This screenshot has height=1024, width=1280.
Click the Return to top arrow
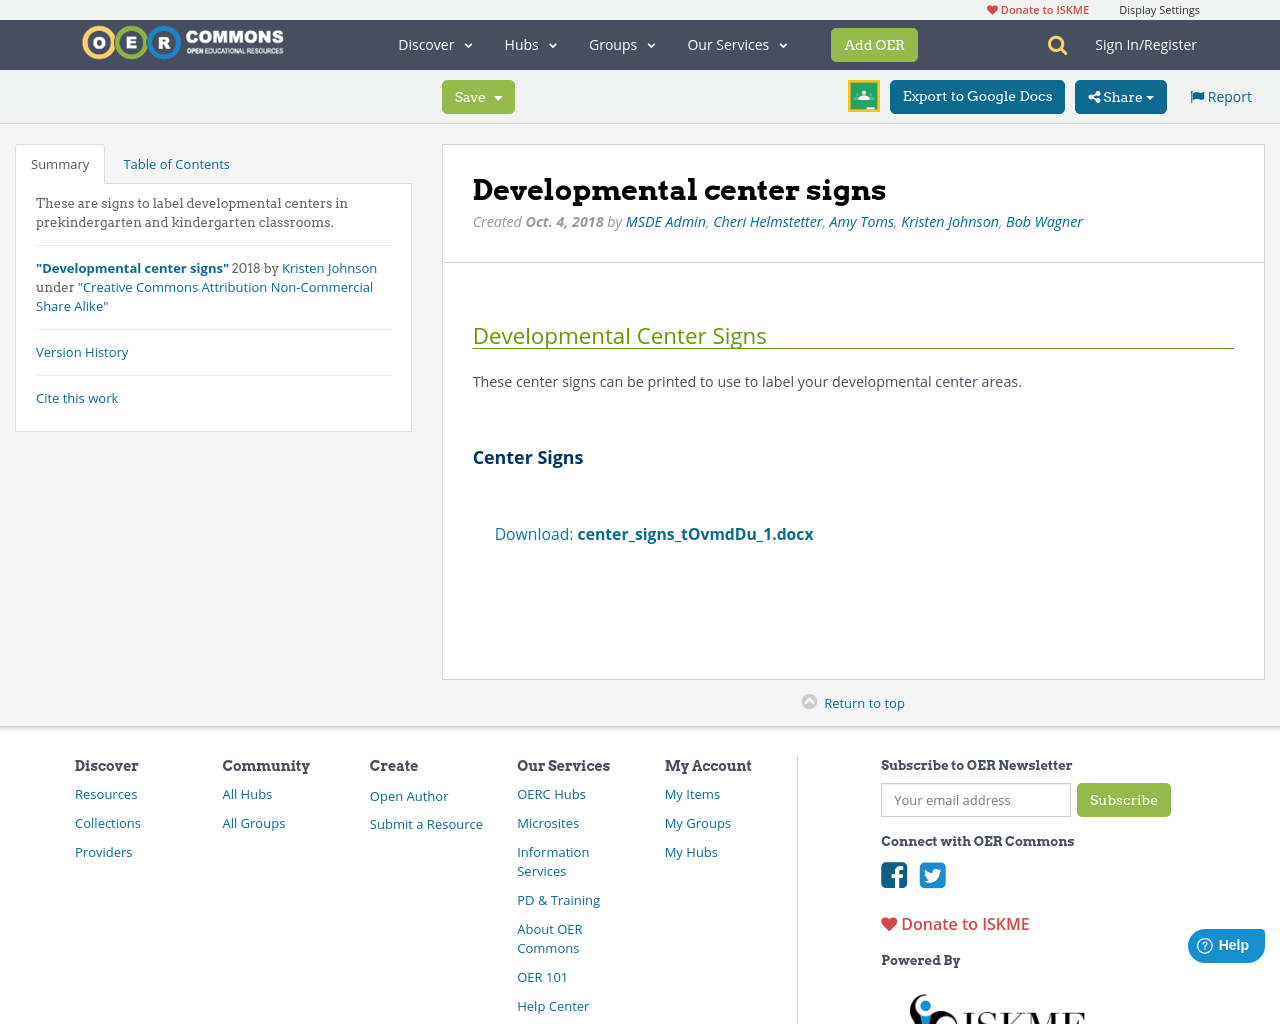pyautogui.click(x=809, y=701)
